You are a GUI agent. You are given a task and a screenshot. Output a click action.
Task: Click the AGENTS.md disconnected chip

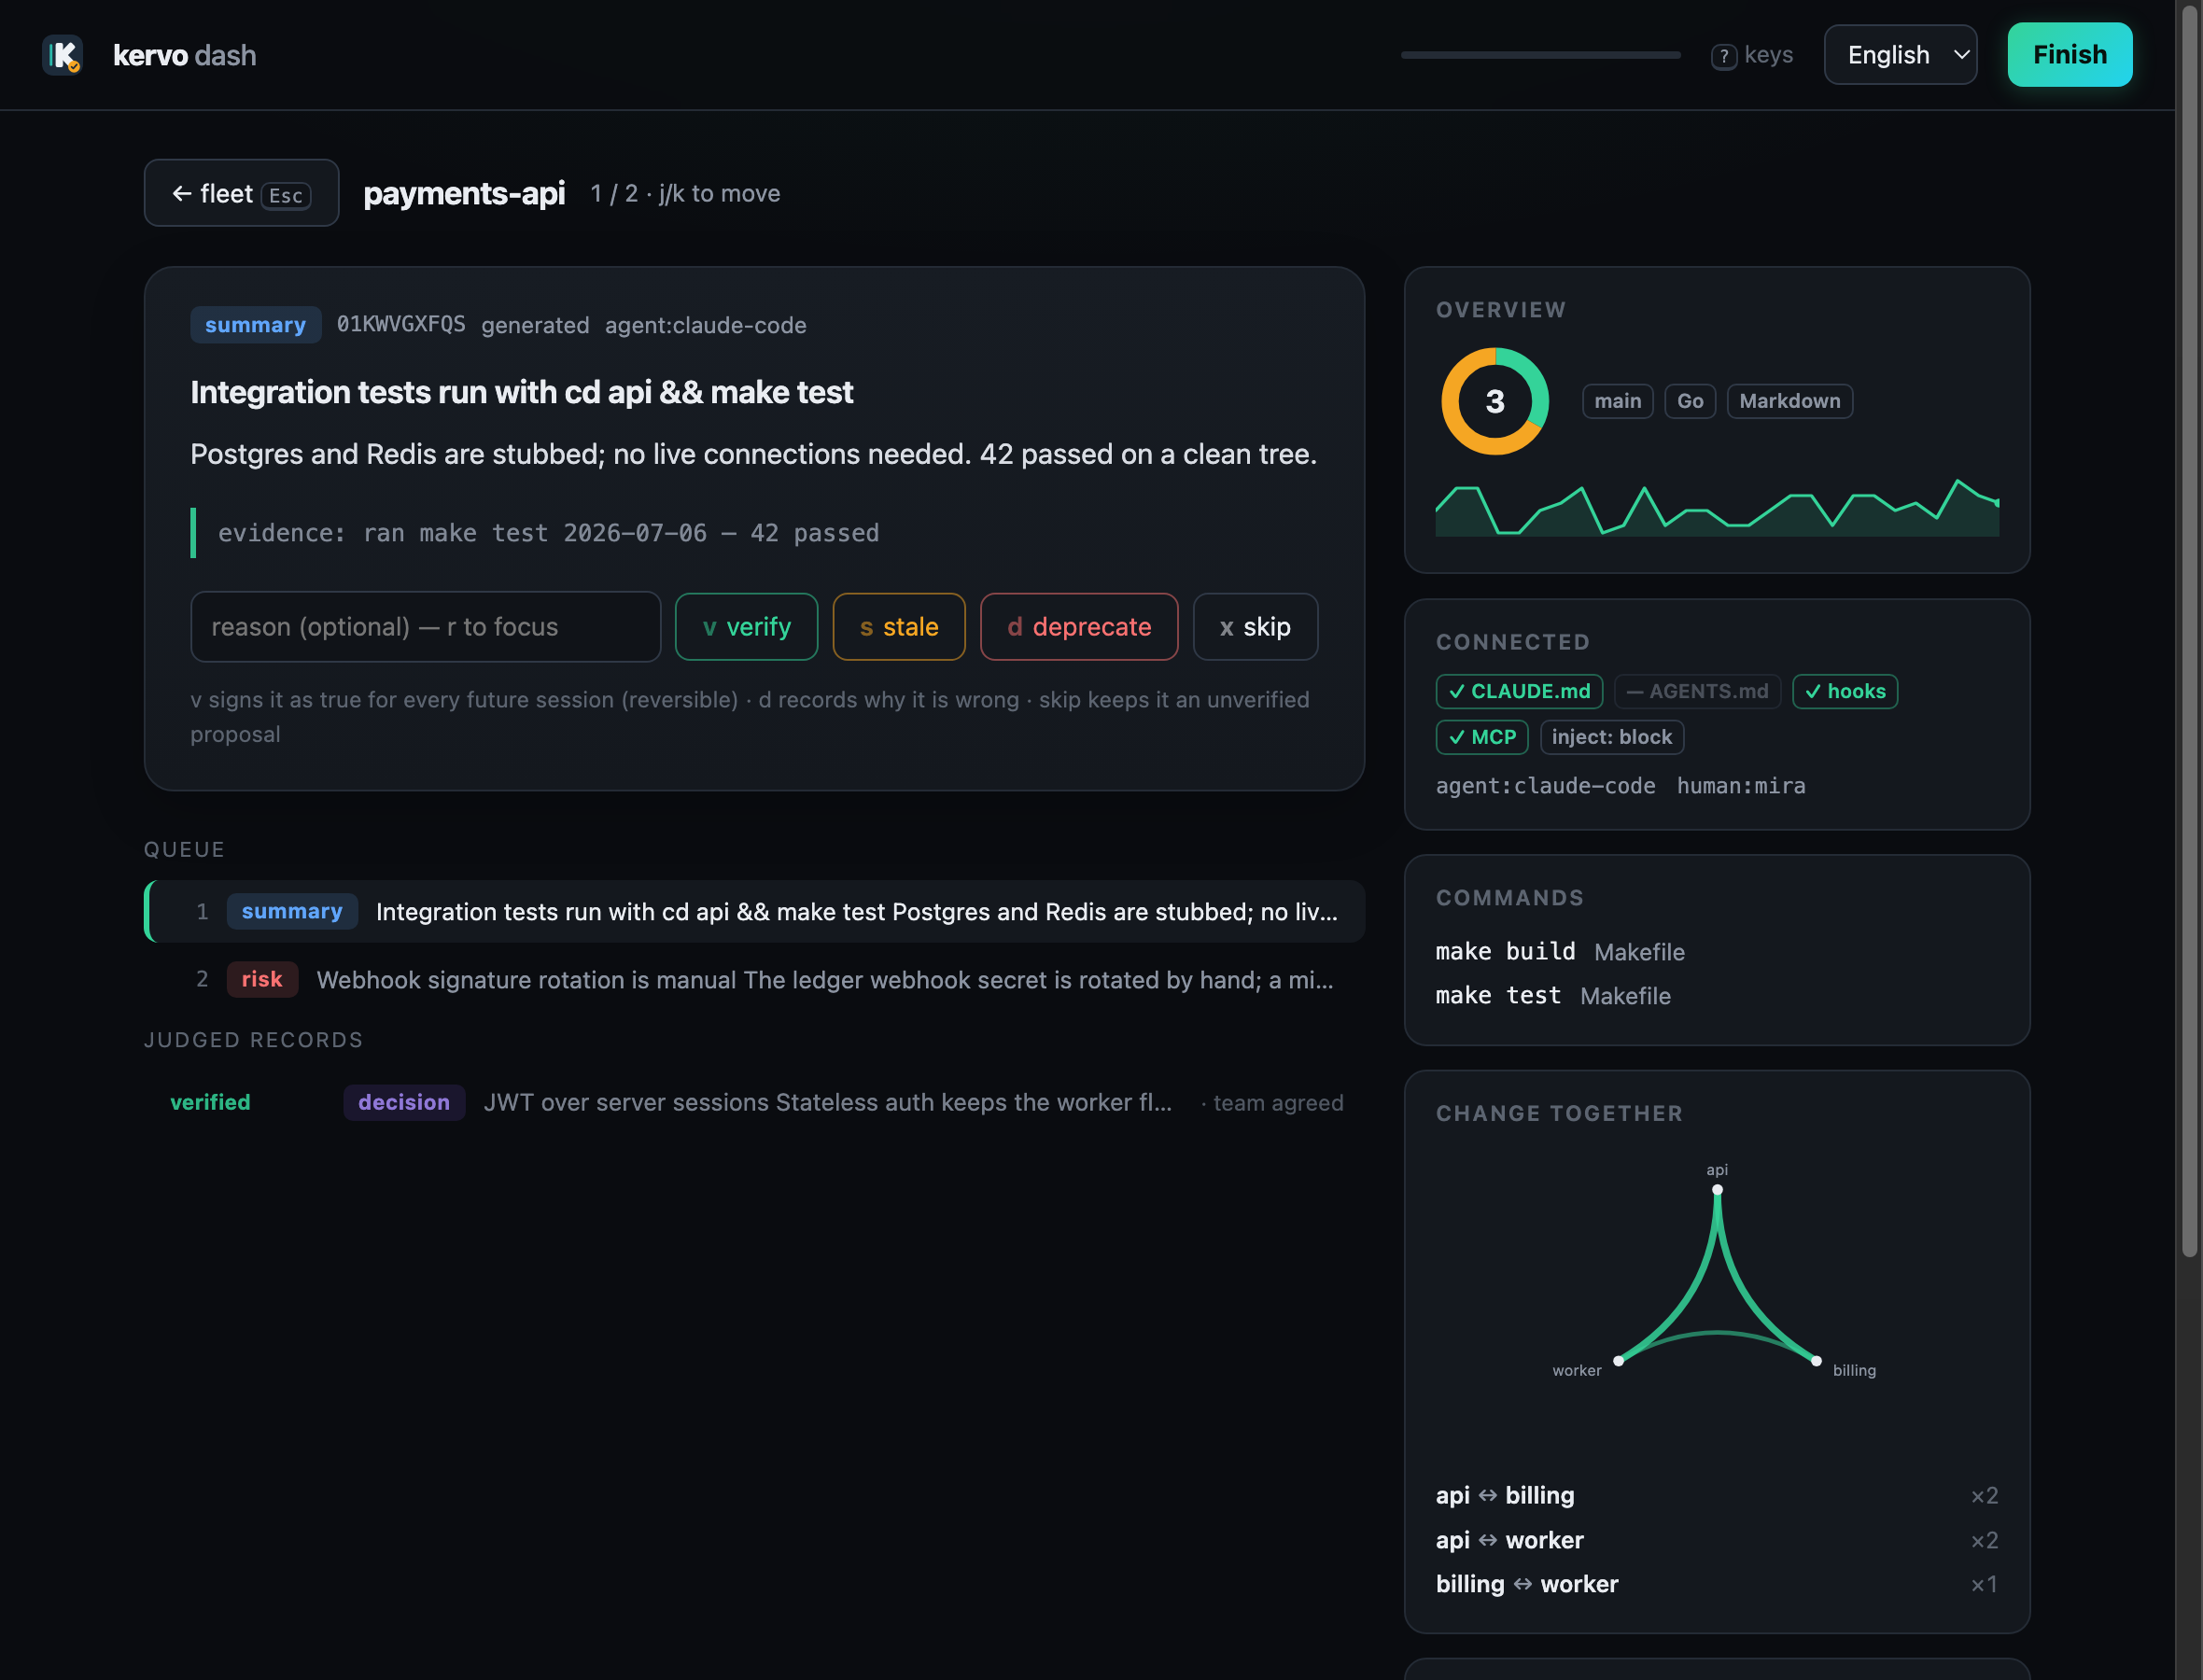[1697, 691]
